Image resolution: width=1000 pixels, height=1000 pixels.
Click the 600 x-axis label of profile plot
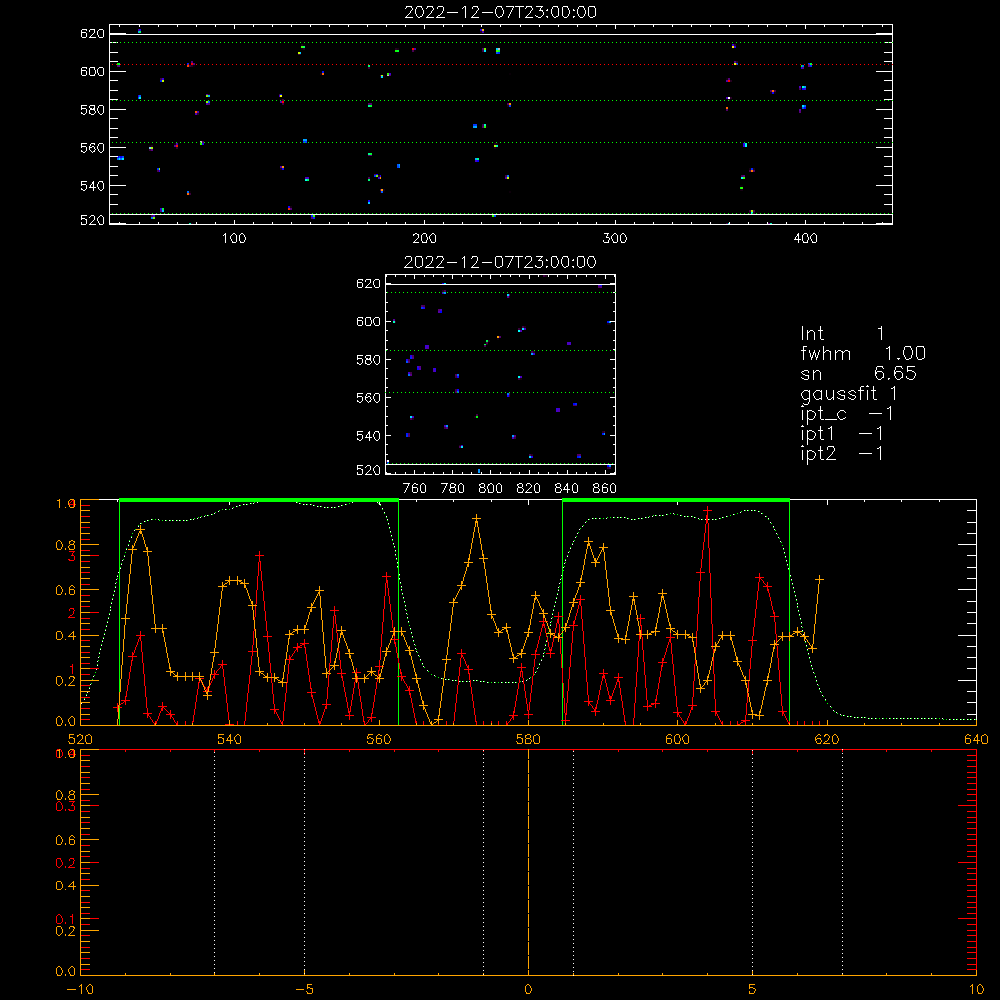(677, 739)
